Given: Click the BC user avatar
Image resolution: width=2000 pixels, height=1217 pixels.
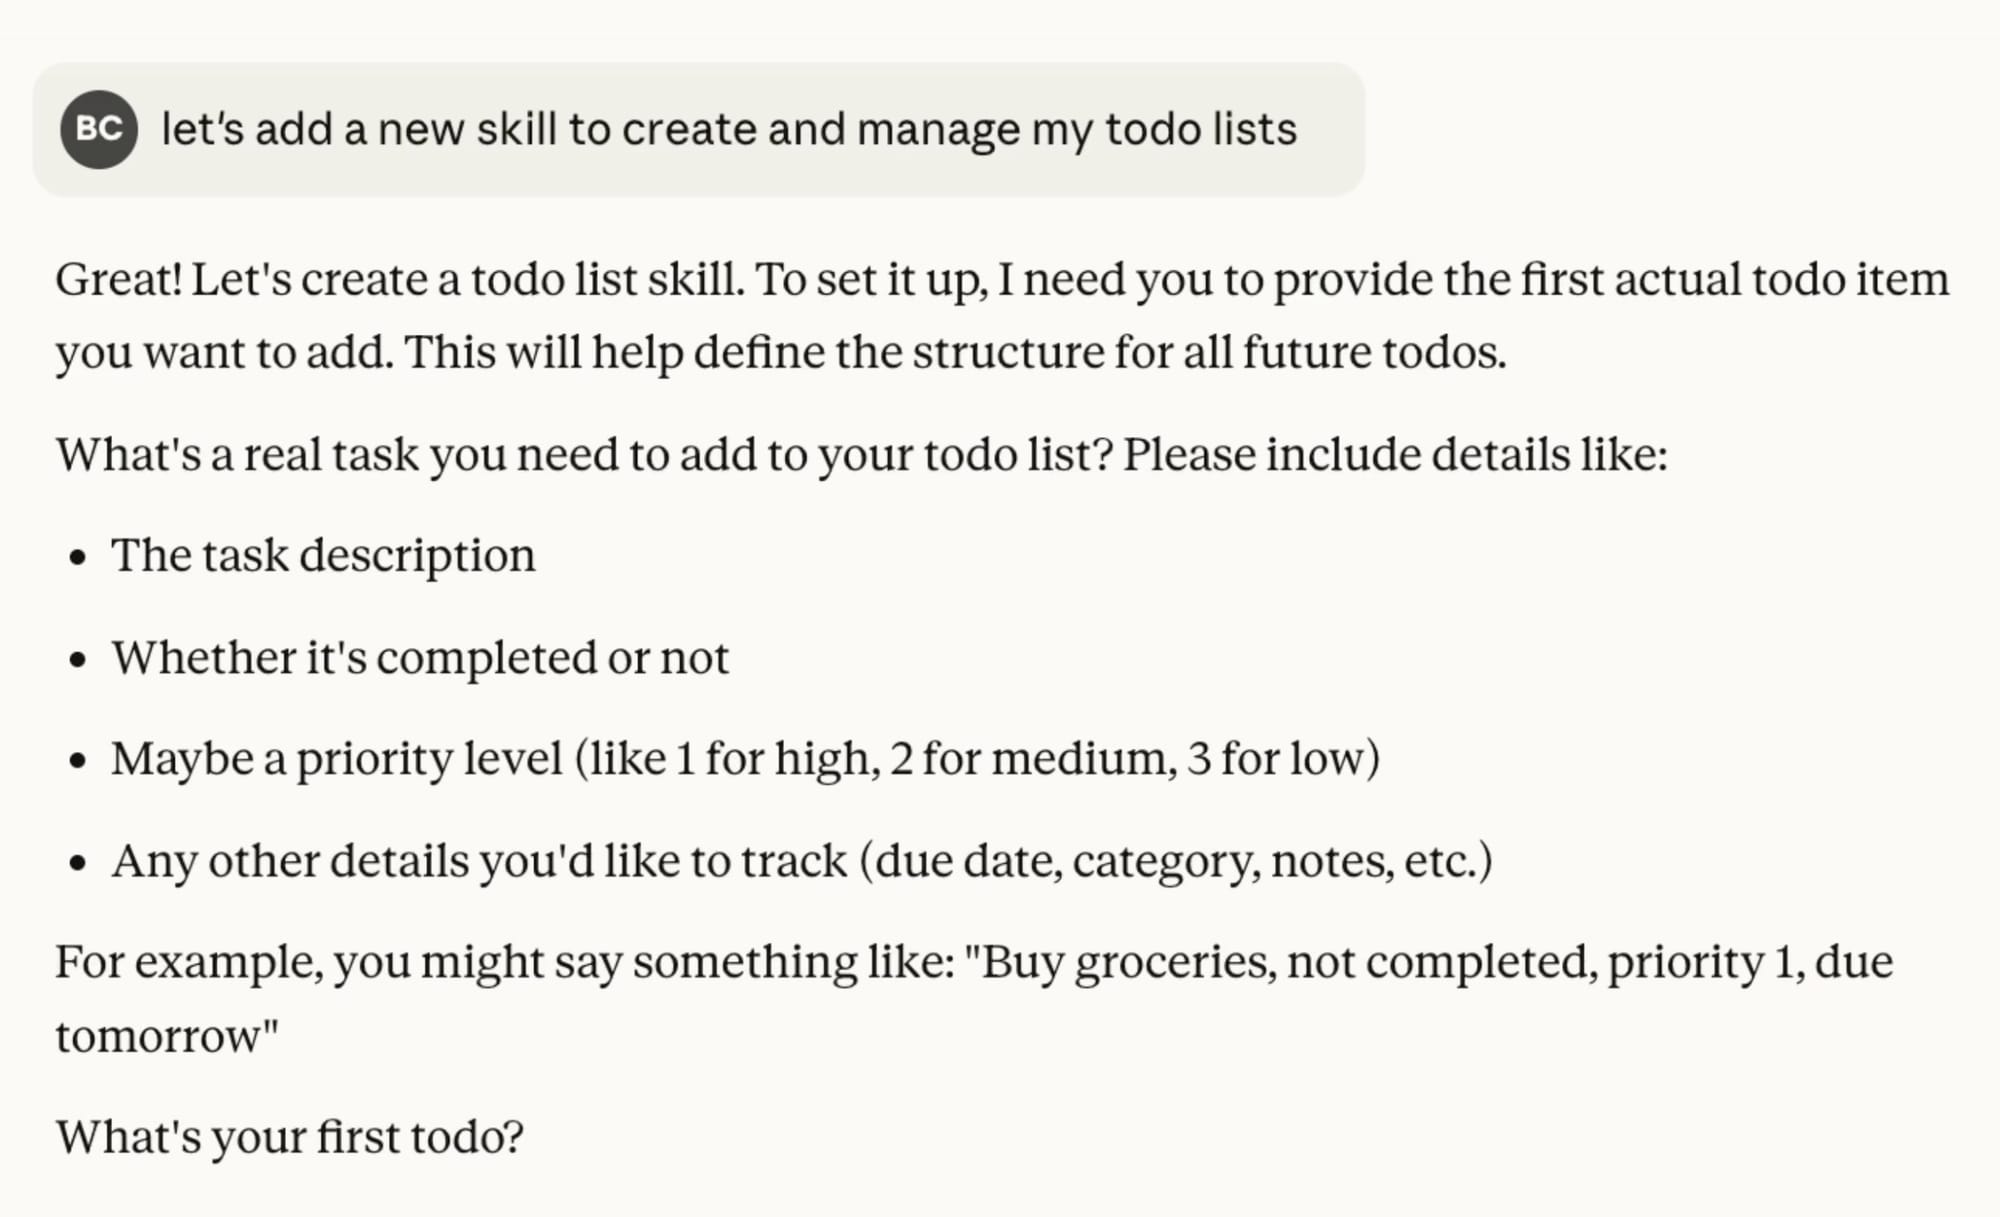Looking at the screenshot, I should point(99,130).
